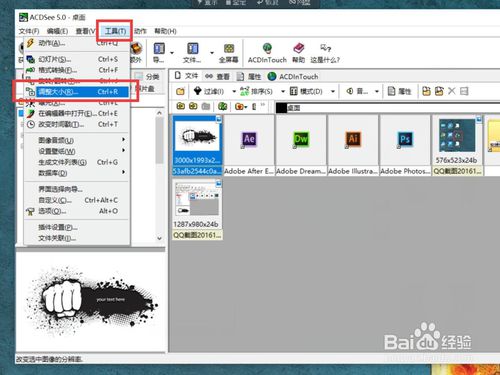Open the 帮助(H) menu
The image size is (500, 375).
point(165,31)
